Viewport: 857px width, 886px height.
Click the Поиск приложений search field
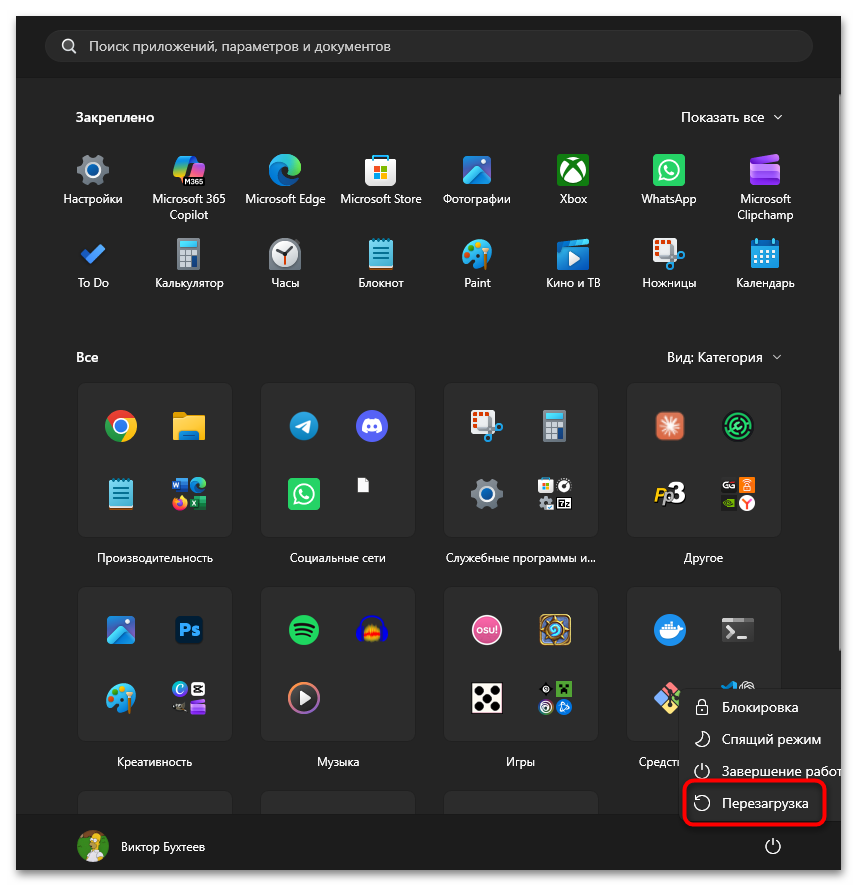click(x=429, y=46)
